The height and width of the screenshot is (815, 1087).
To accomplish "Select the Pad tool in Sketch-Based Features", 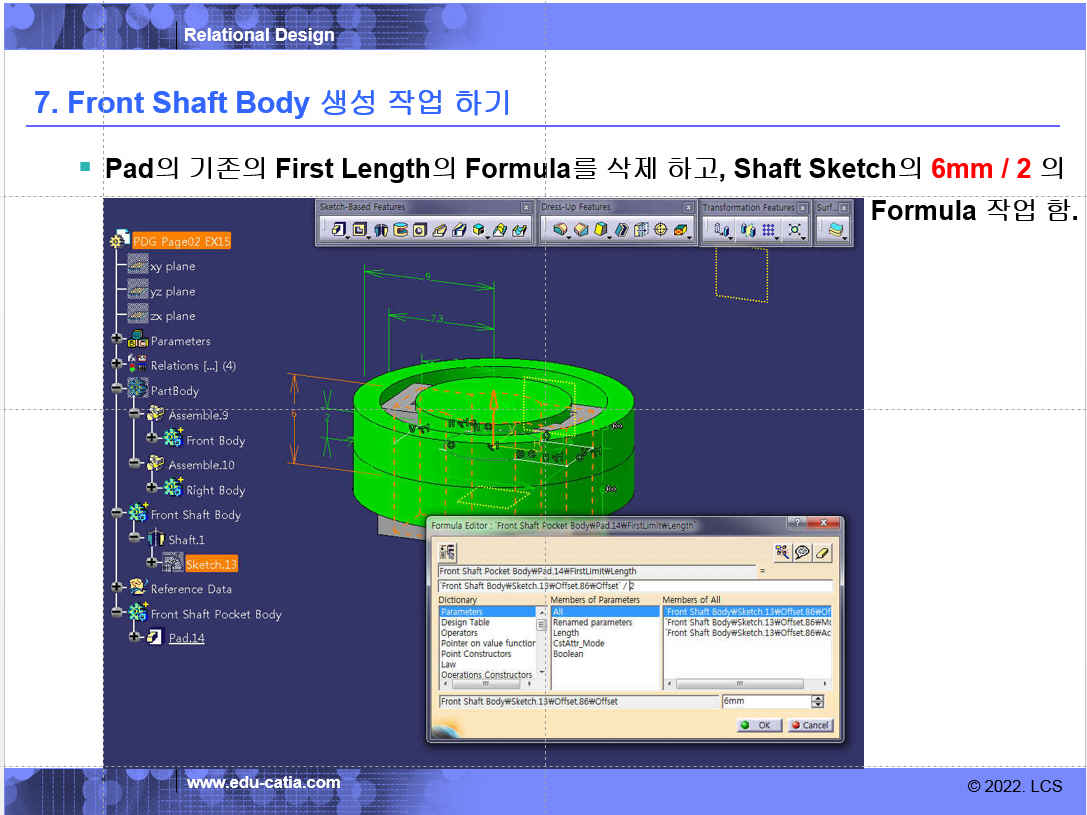I will (335, 230).
